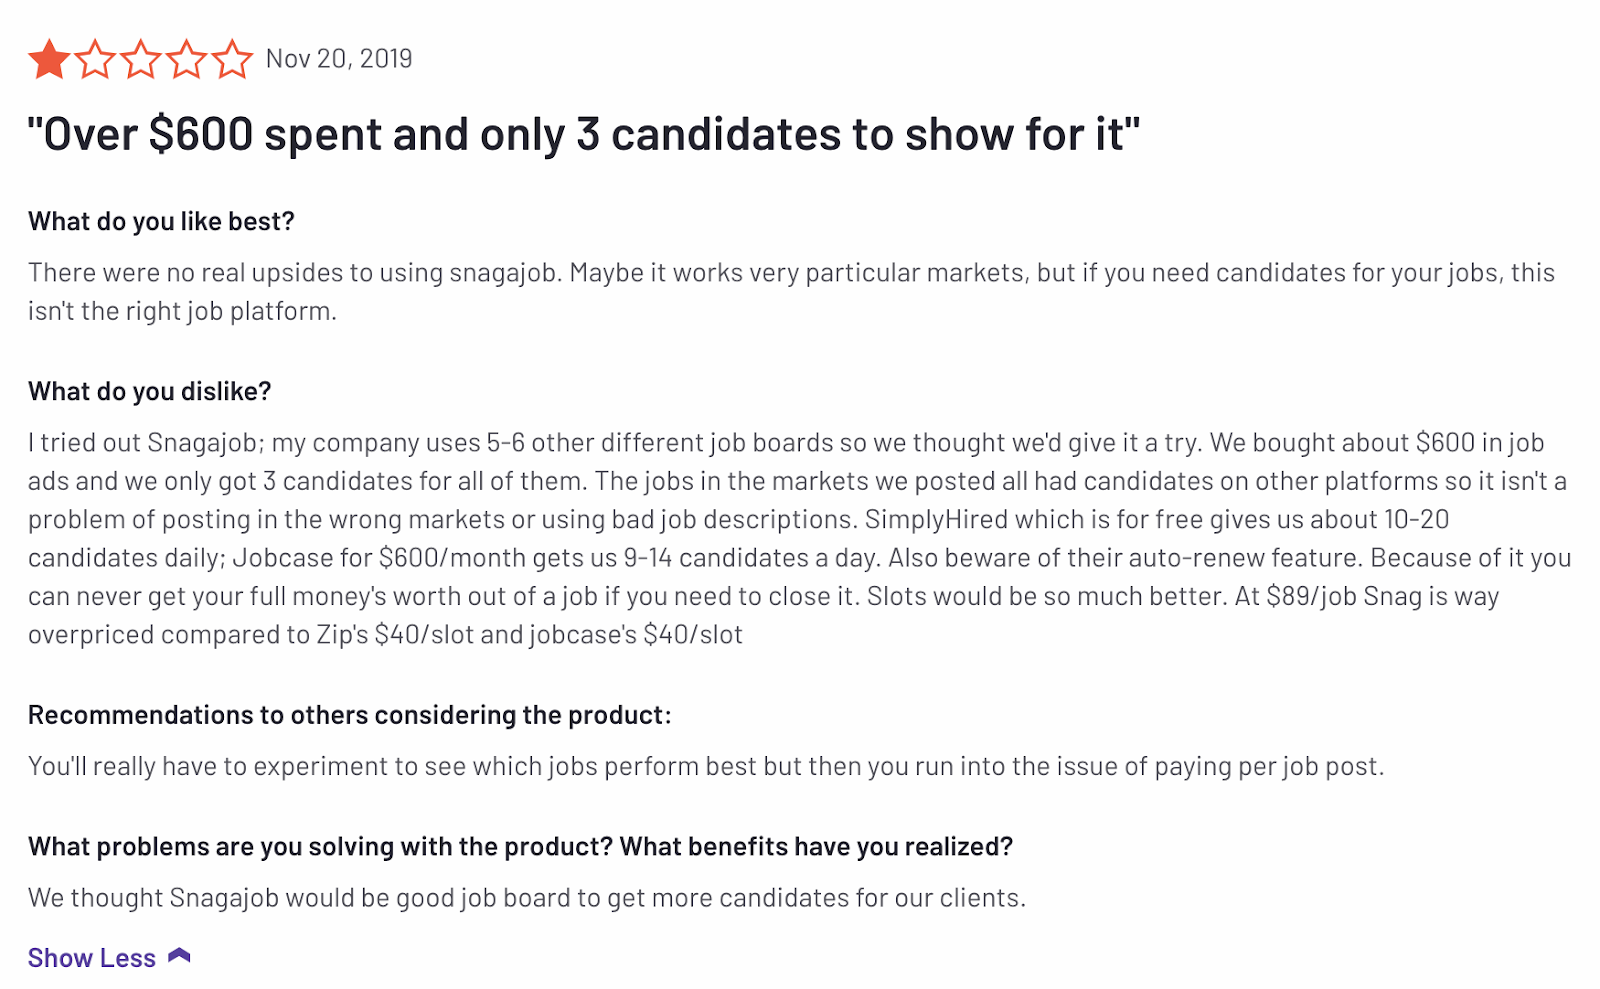Click the first filled orange star
The height and width of the screenshot is (989, 1600).
tap(49, 59)
